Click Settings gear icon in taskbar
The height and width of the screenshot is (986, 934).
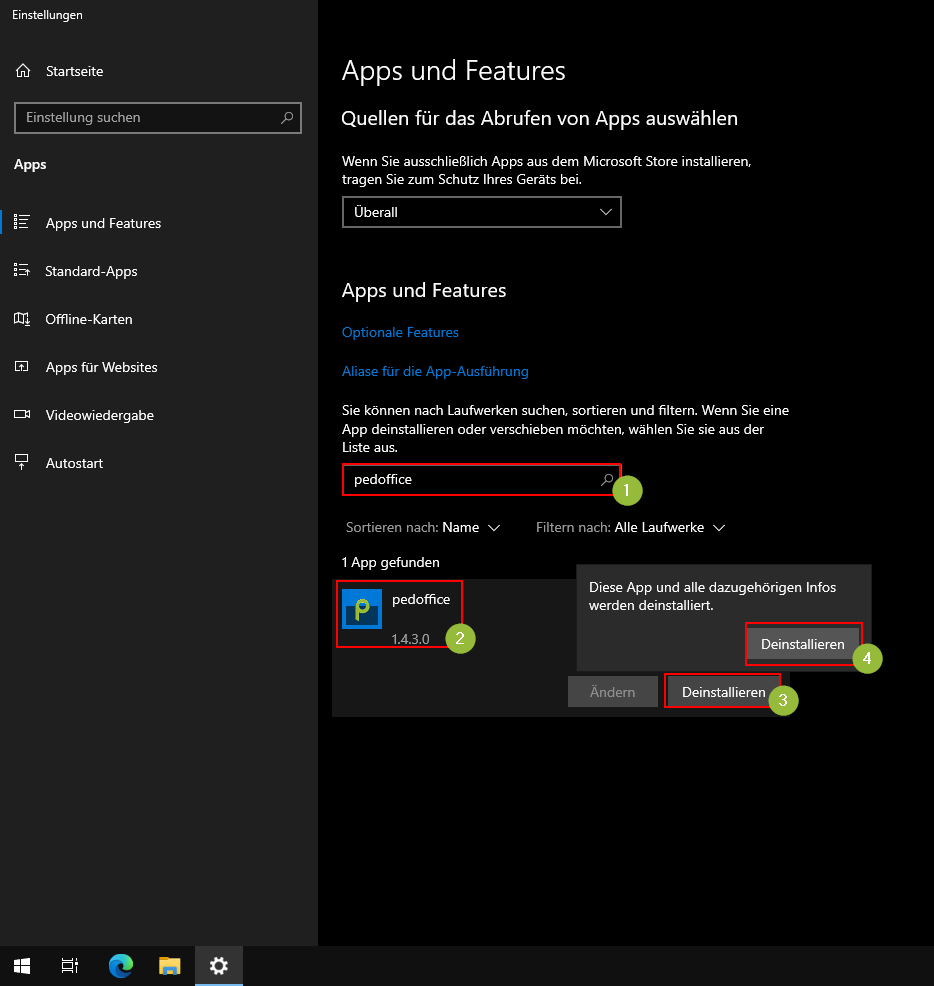pos(219,966)
